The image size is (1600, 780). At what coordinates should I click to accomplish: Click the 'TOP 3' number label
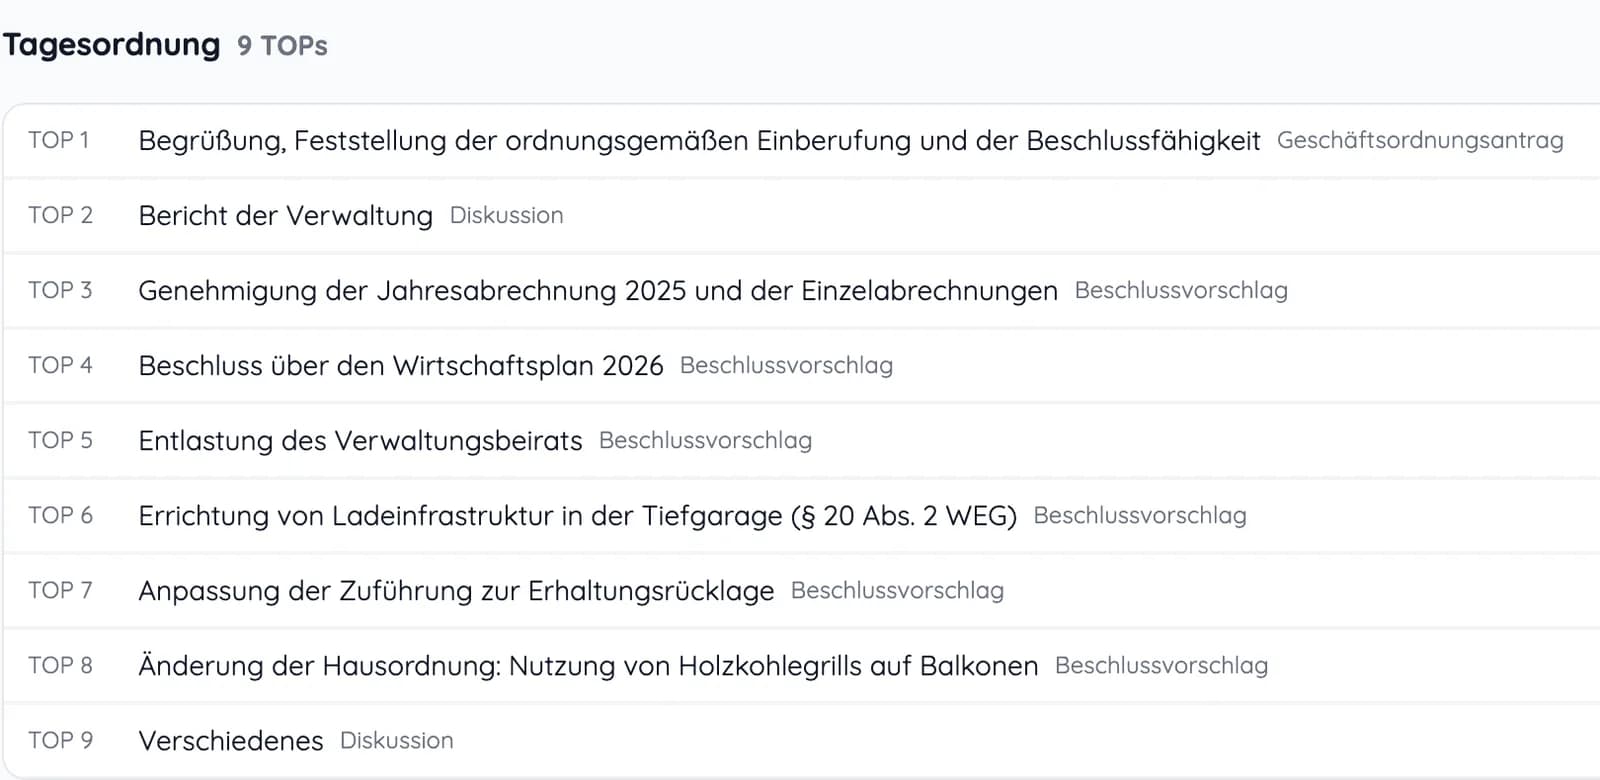click(x=60, y=290)
